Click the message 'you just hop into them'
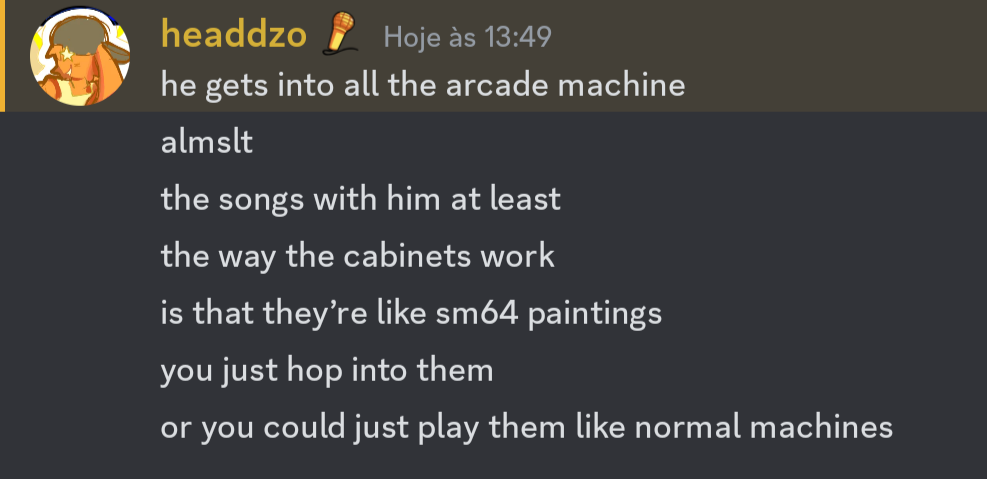Viewport: 987px width, 479px height. point(327,370)
